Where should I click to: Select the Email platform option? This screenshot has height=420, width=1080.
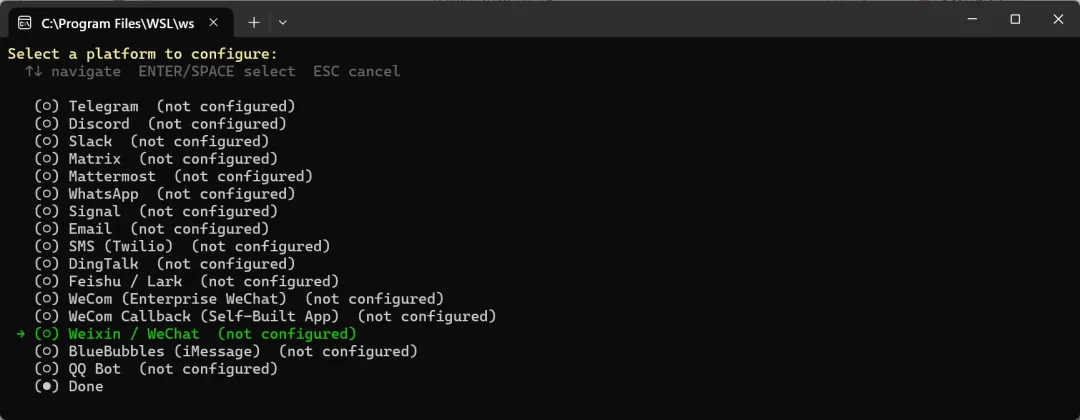click(90, 229)
